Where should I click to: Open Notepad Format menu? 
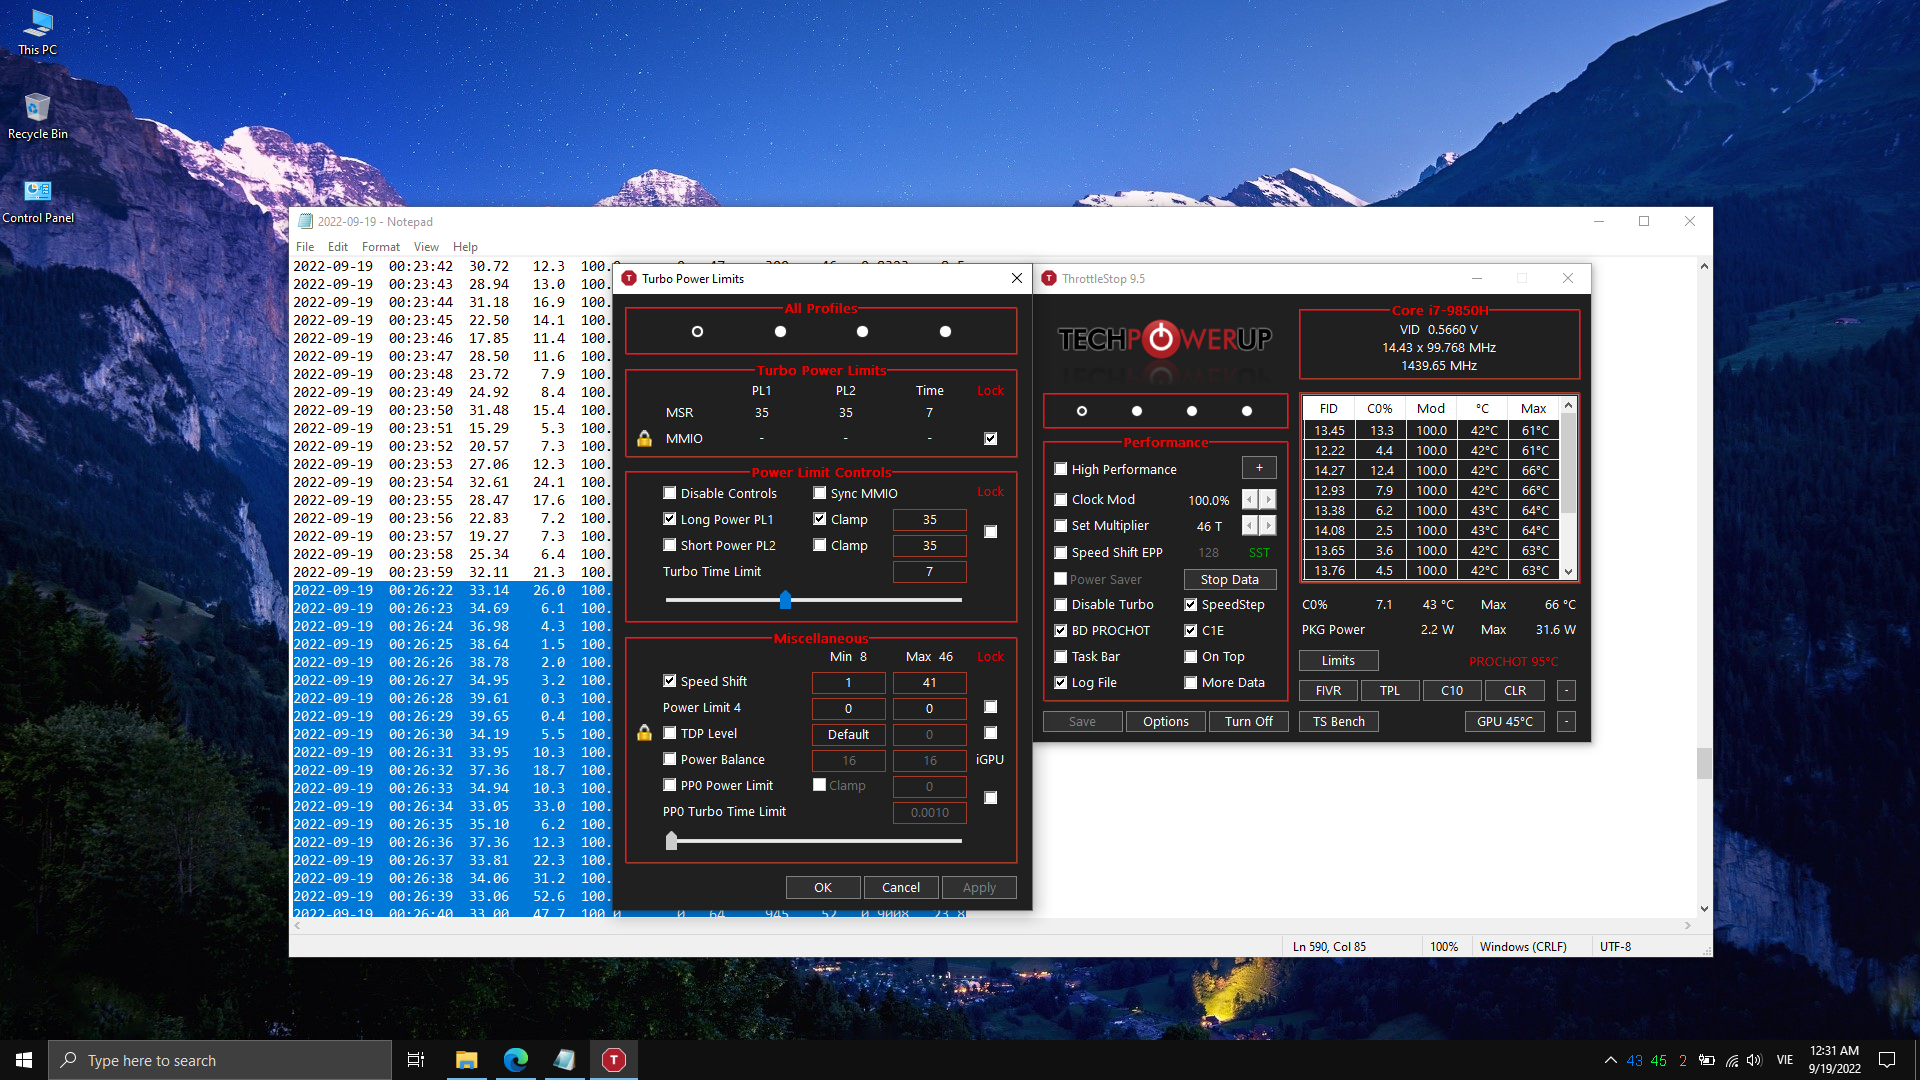(381, 247)
